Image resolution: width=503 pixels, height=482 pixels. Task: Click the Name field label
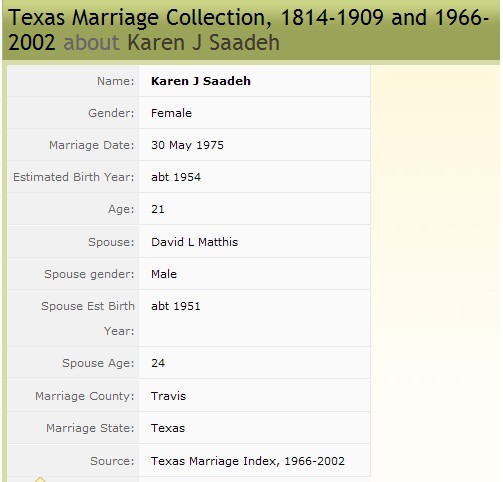115,81
